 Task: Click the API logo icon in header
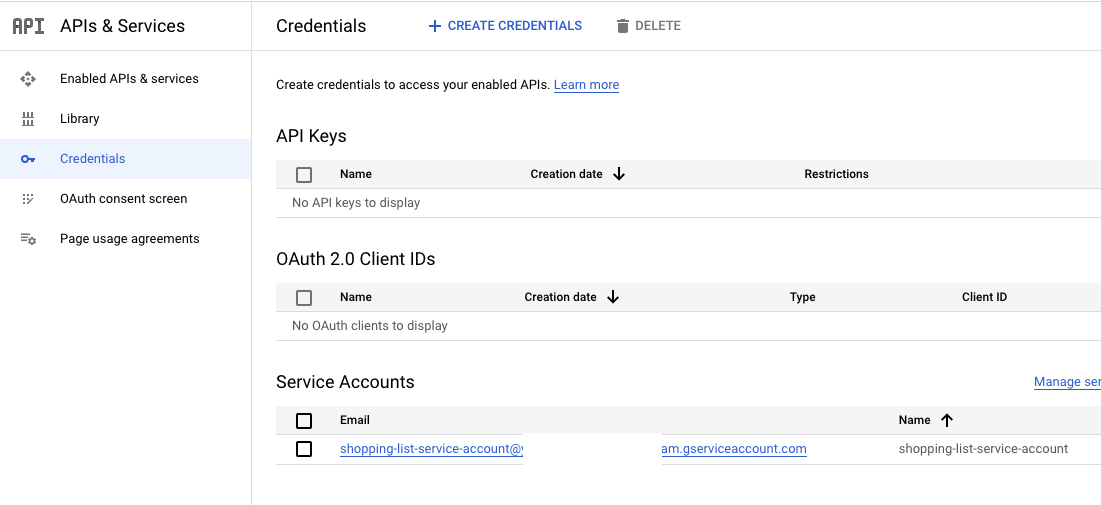pyautogui.click(x=28, y=26)
